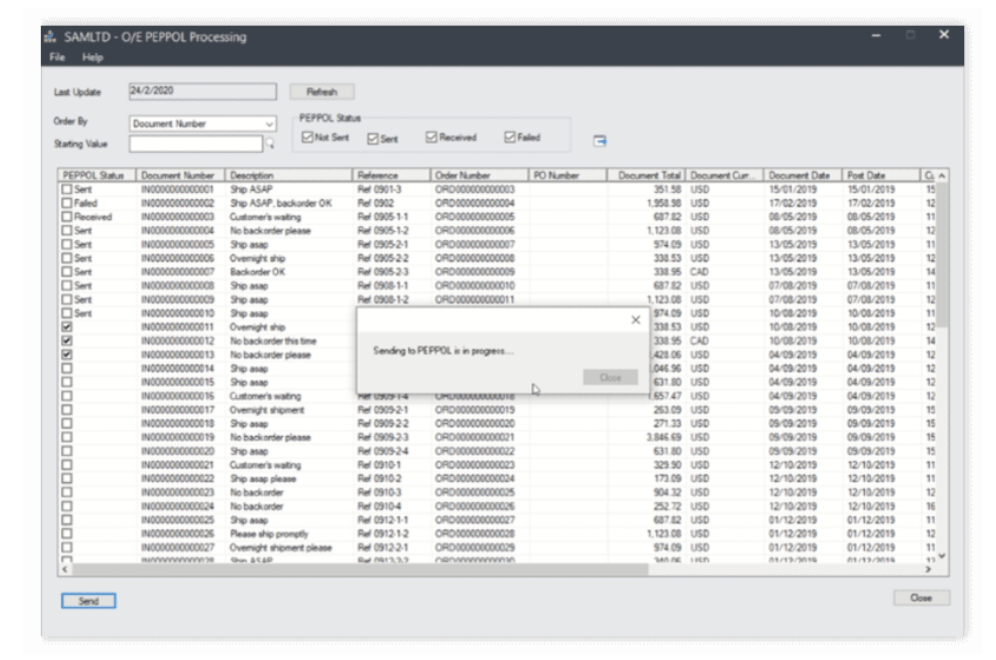Open the Help menu
Screen dimensions: 996x660
click(x=92, y=57)
